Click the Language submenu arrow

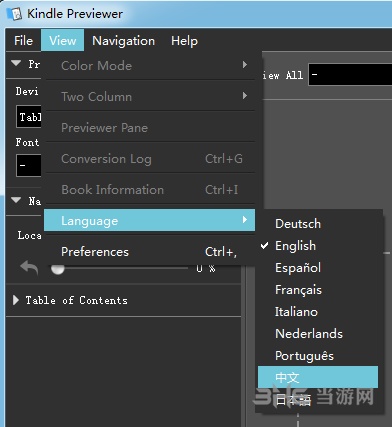pyautogui.click(x=245, y=219)
